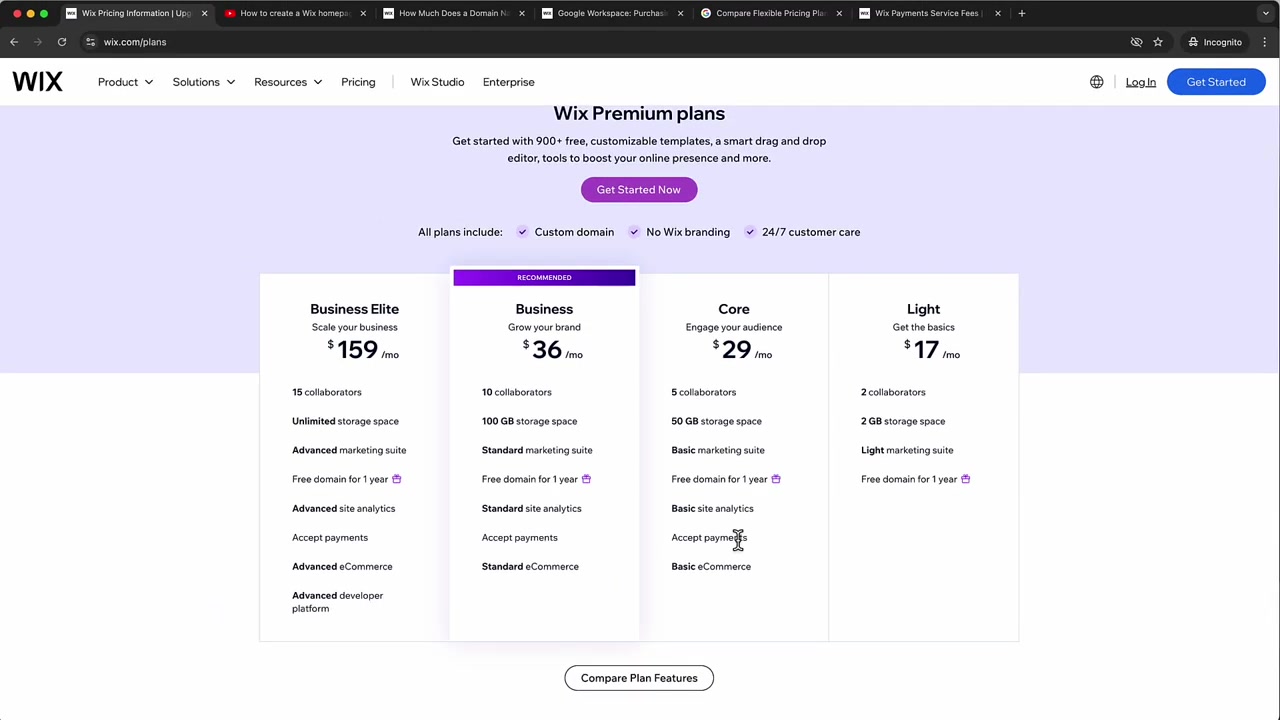The height and width of the screenshot is (720, 1280).
Task: Click the Log In link
Action: (1140, 82)
